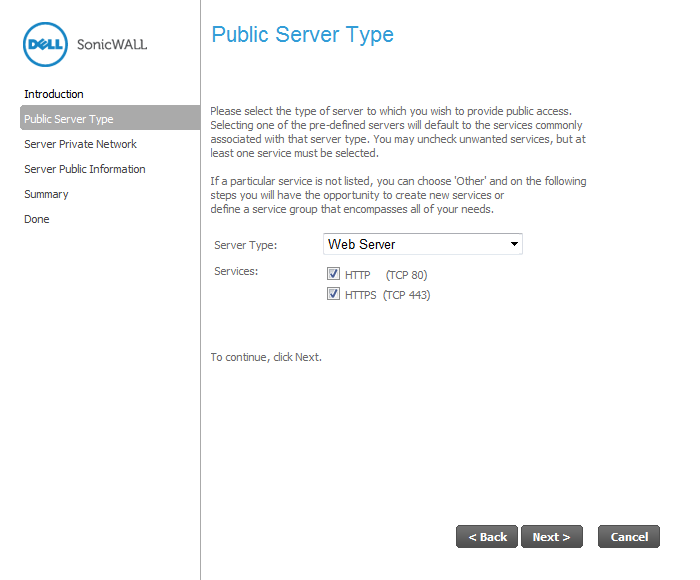Click the HTTPS (TCP 443) label text
The height and width of the screenshot is (580, 700).
coord(388,295)
